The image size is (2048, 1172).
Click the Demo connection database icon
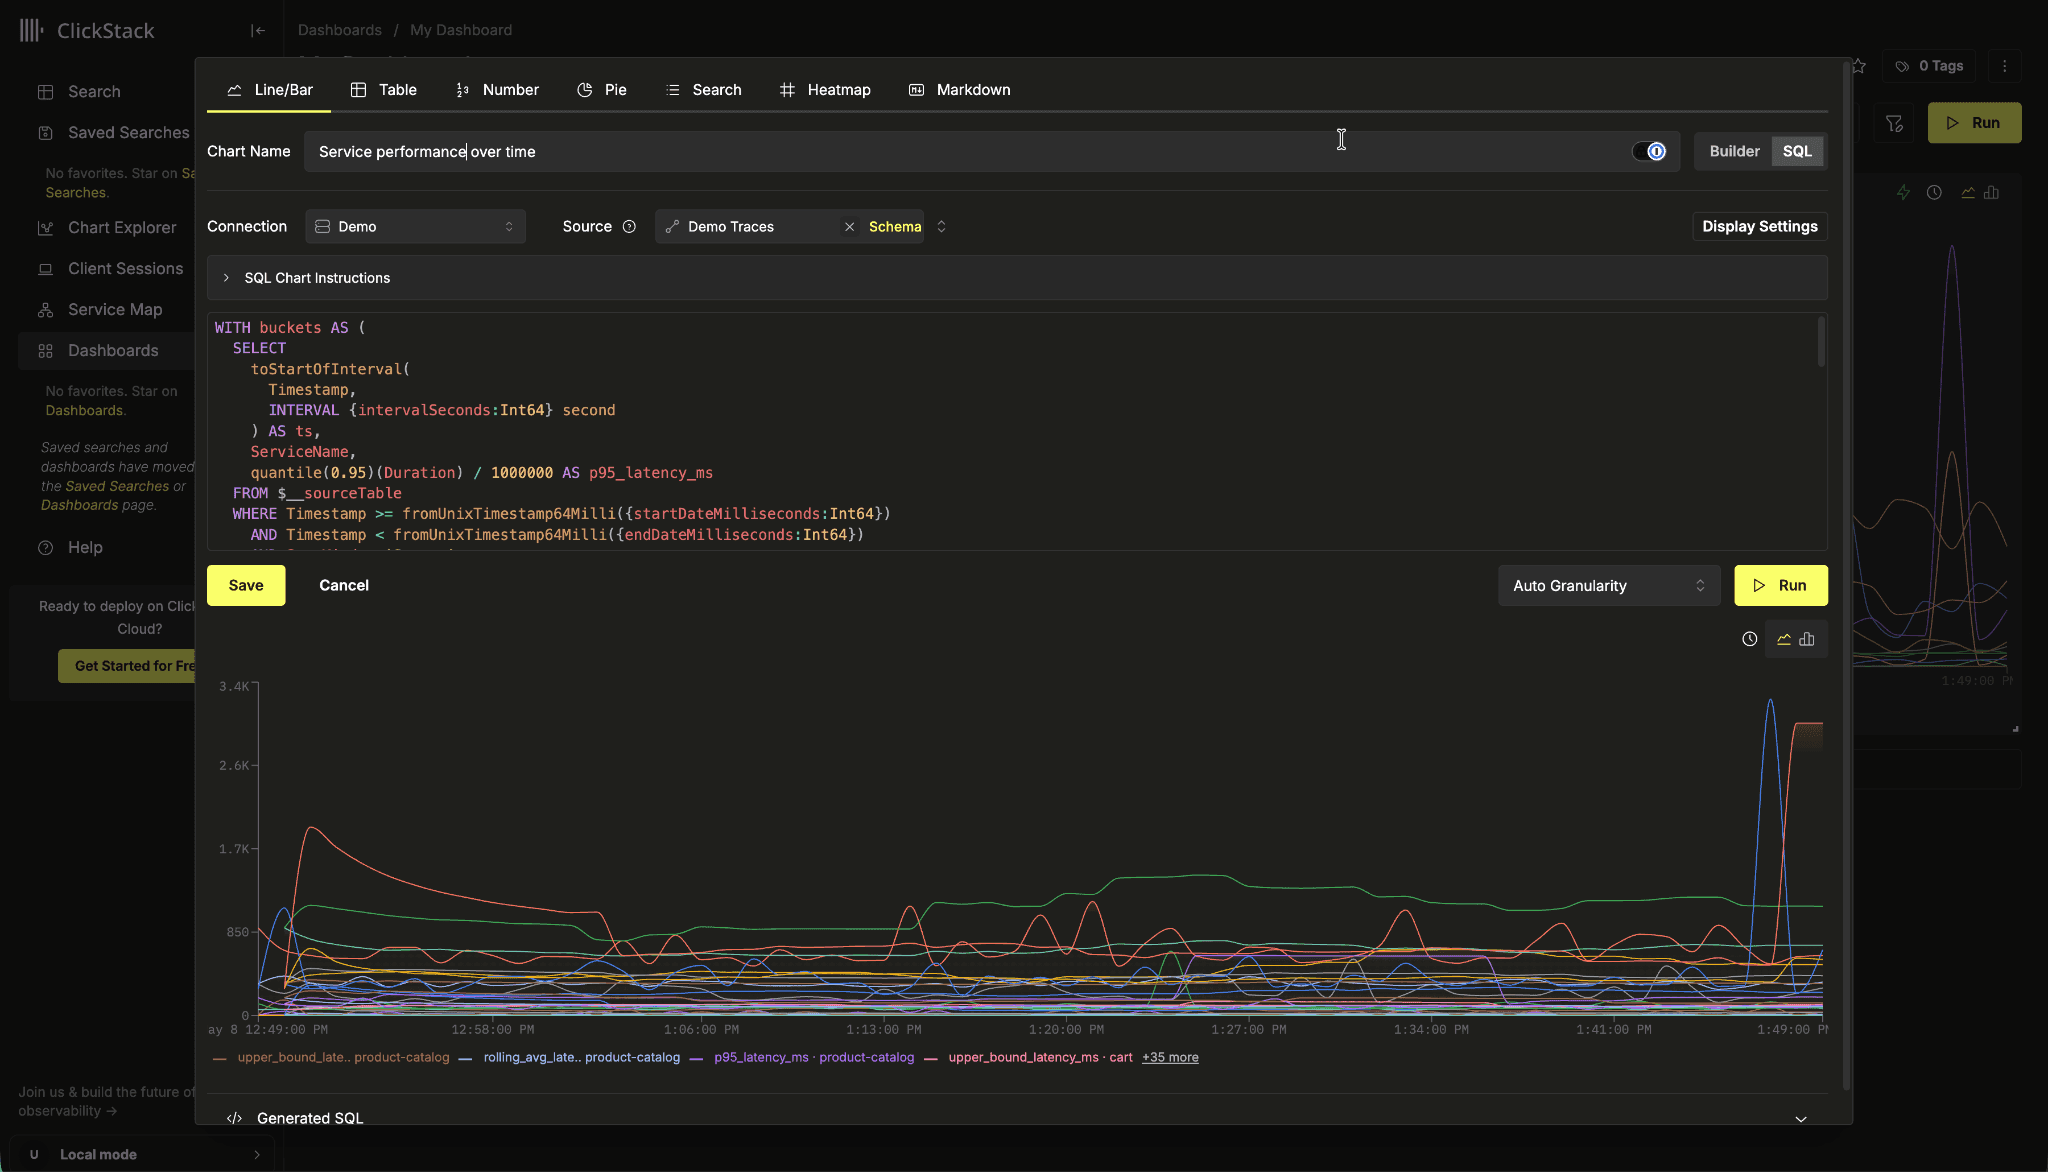pyautogui.click(x=322, y=227)
